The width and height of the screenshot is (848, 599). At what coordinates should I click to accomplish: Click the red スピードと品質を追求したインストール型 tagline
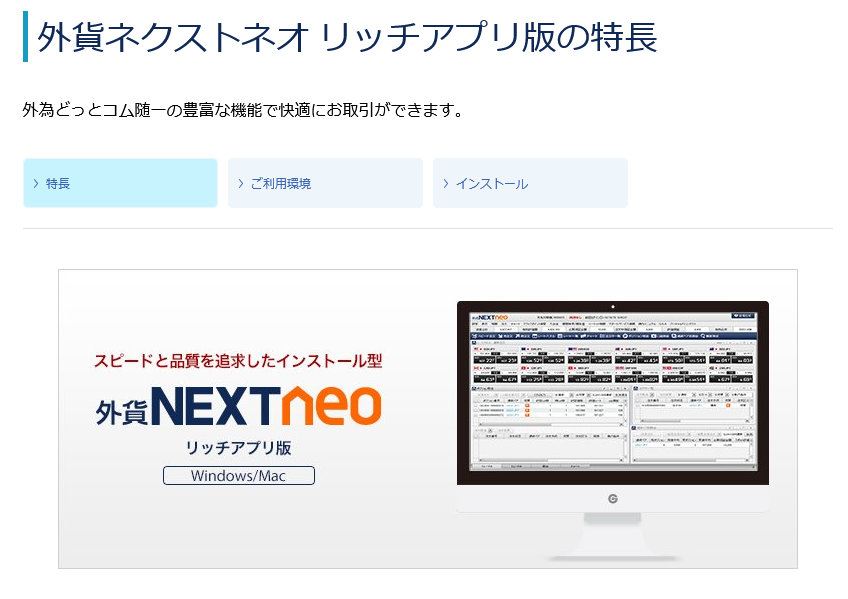coord(238,361)
